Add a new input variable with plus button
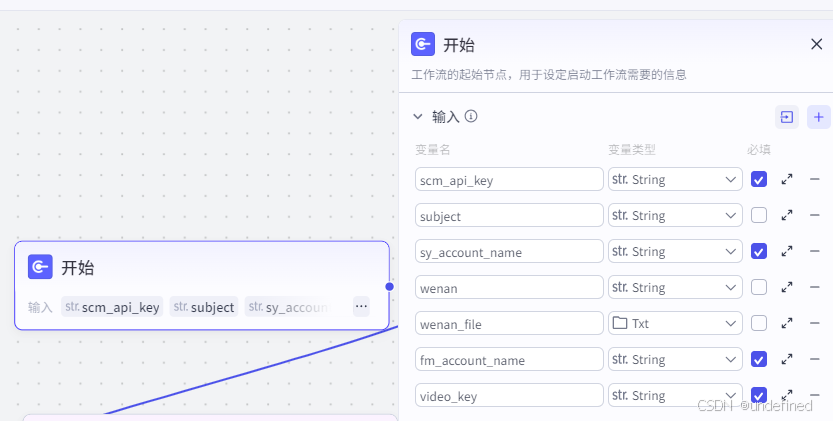The height and width of the screenshot is (421, 833). 818,117
